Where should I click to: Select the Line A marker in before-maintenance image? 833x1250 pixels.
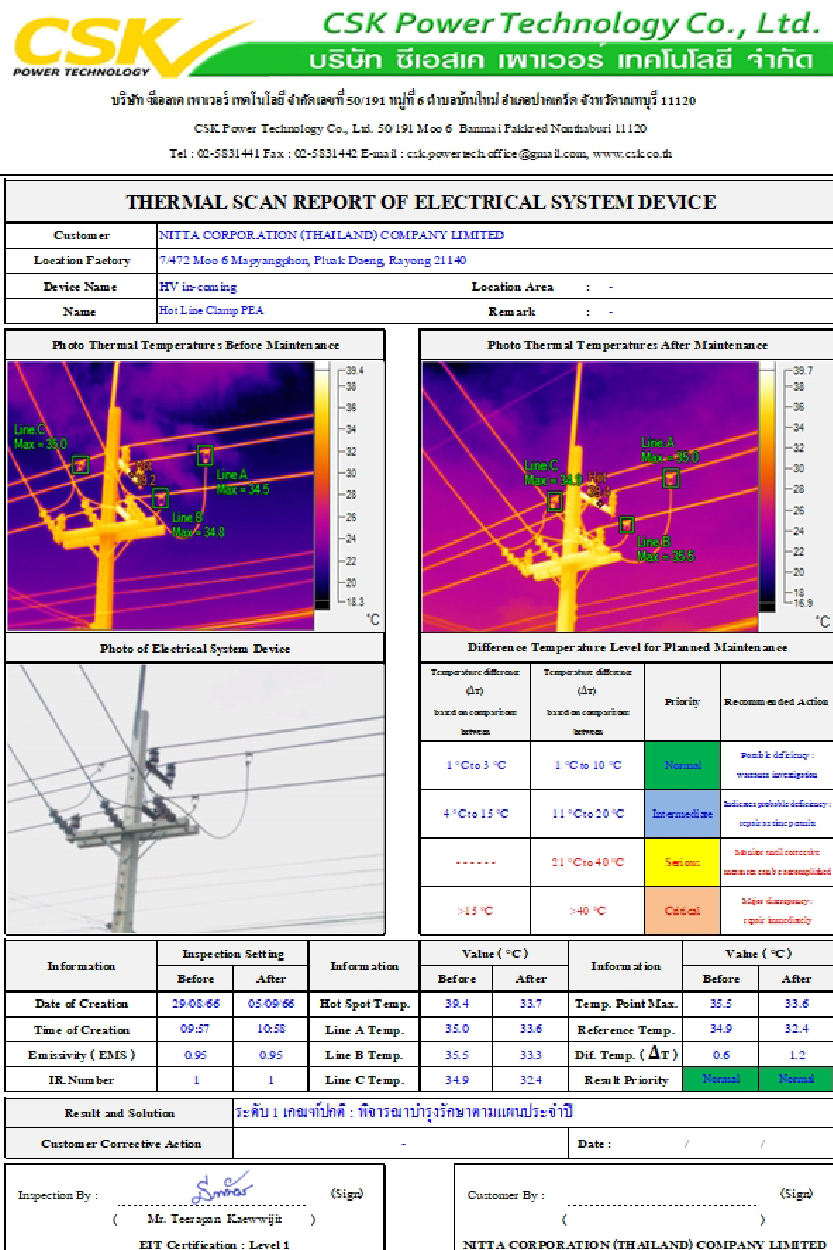tap(205, 456)
